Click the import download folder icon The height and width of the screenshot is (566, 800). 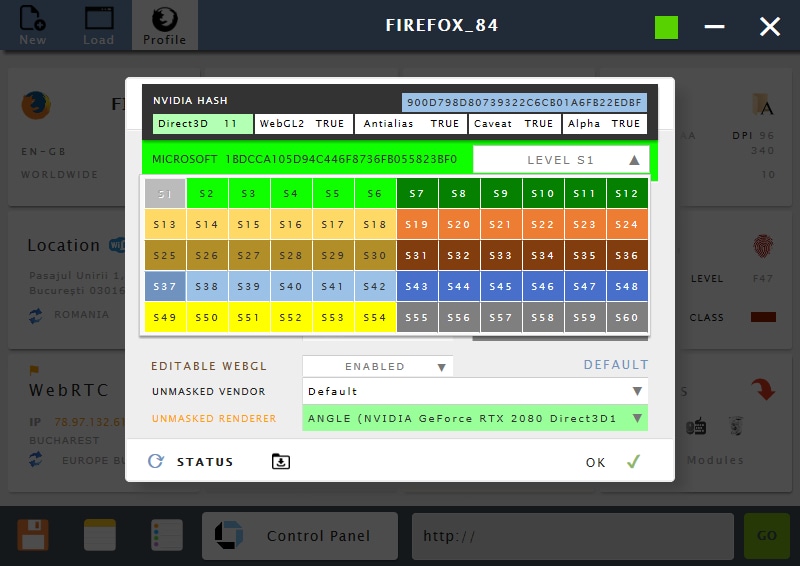pos(281,461)
